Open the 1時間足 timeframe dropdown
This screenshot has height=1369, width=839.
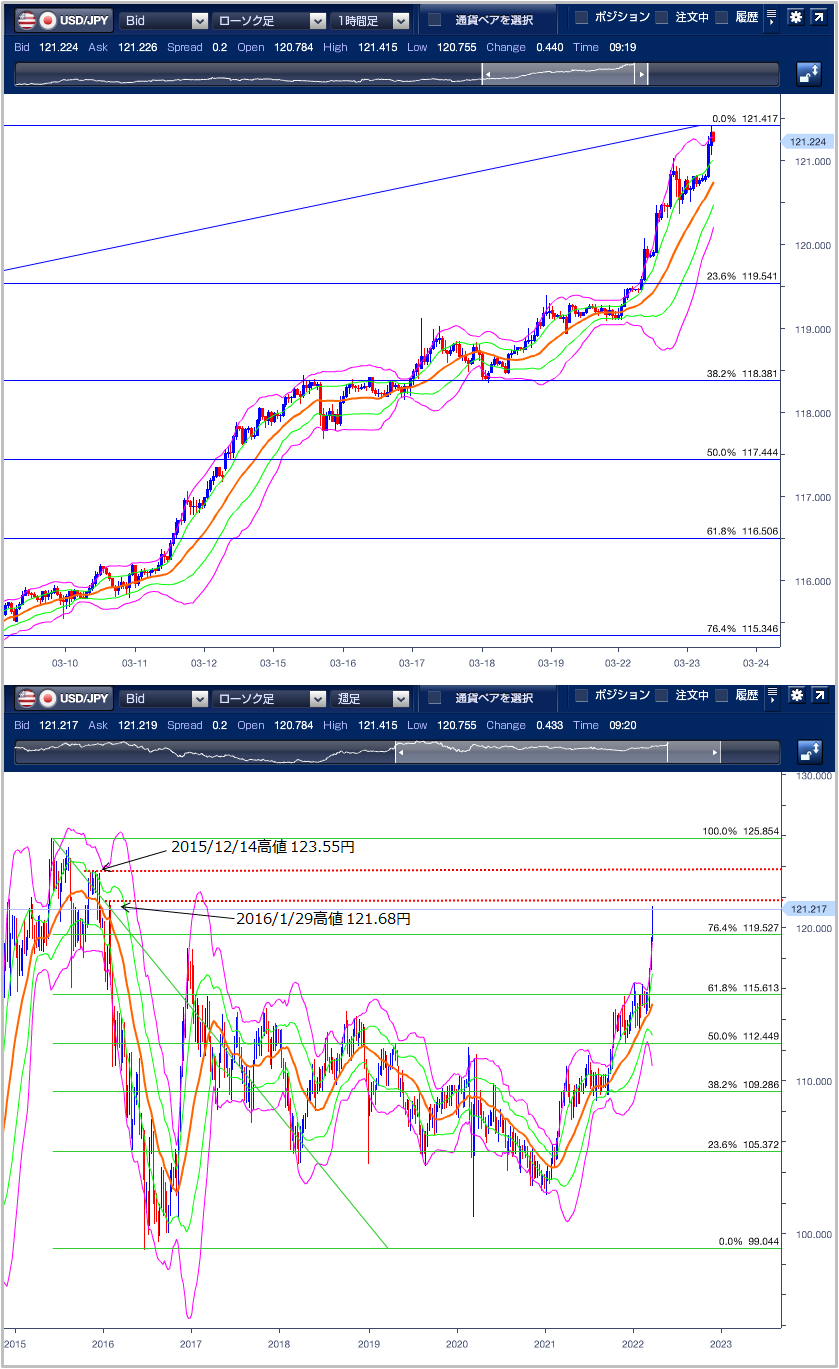[371, 20]
